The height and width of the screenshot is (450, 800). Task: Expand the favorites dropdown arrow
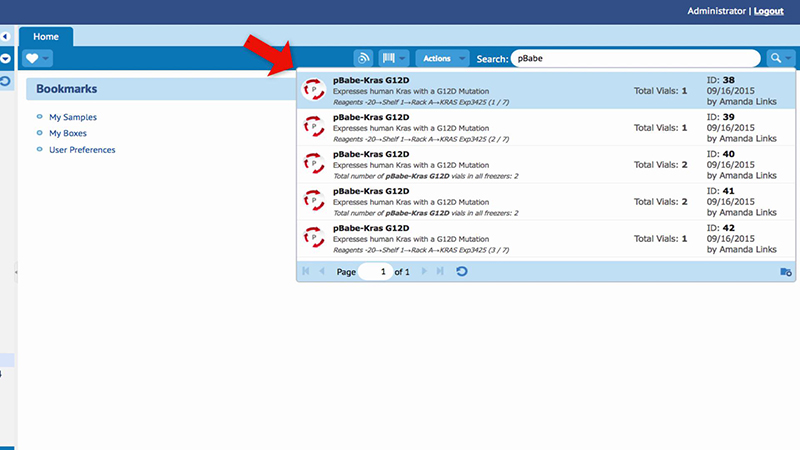coord(46,58)
